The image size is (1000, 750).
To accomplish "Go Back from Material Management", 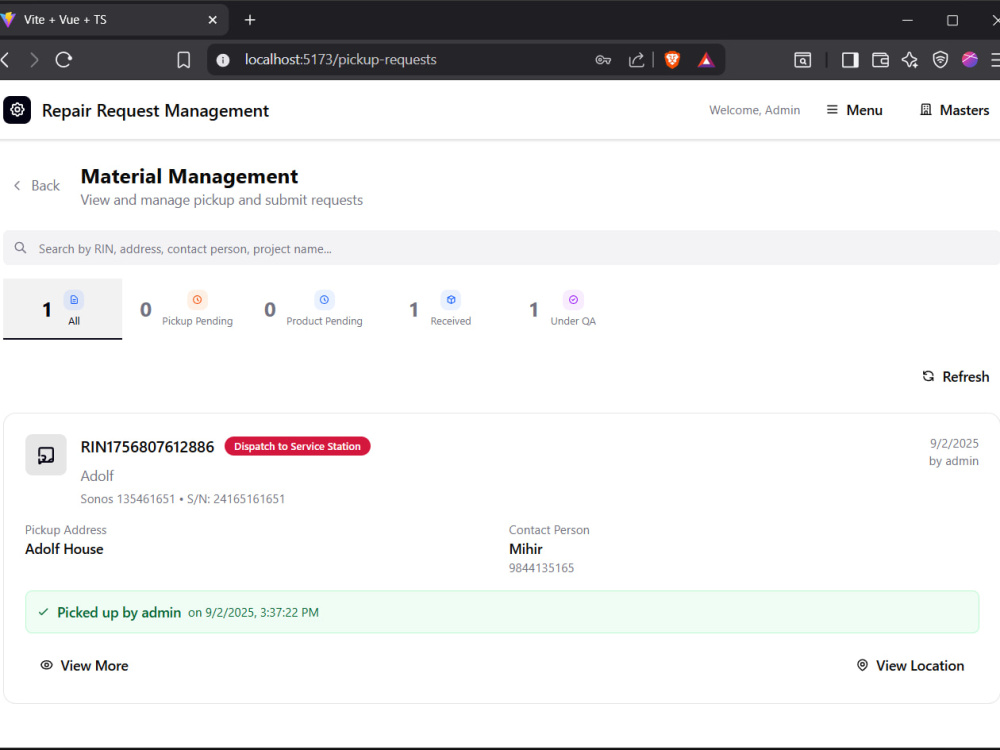I will coord(37,186).
